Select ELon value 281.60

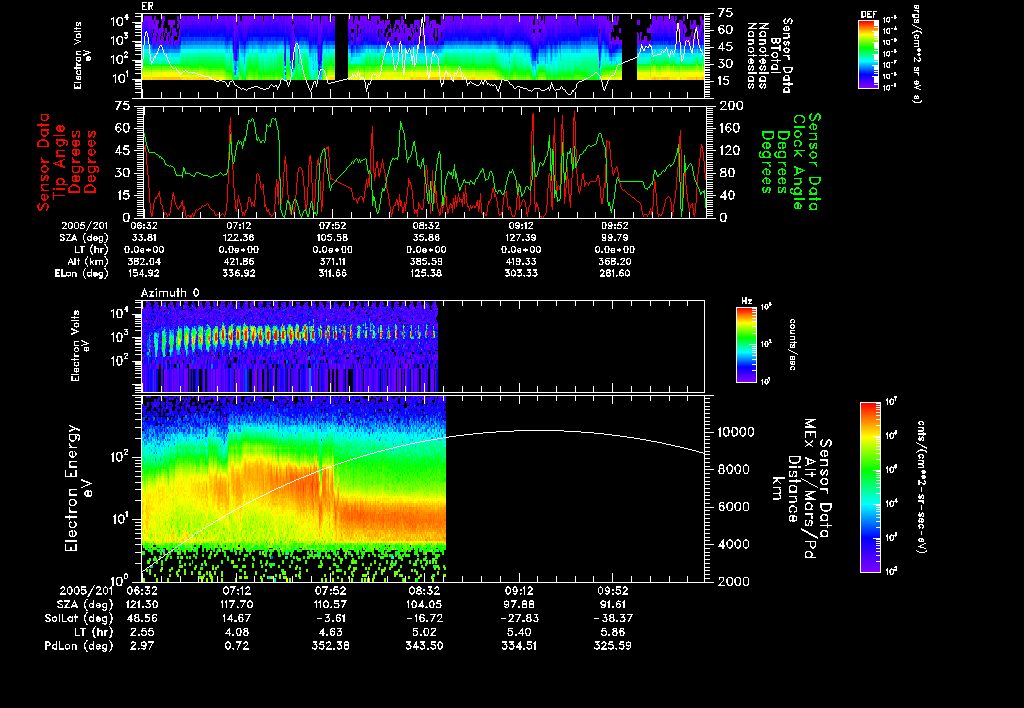click(x=615, y=274)
